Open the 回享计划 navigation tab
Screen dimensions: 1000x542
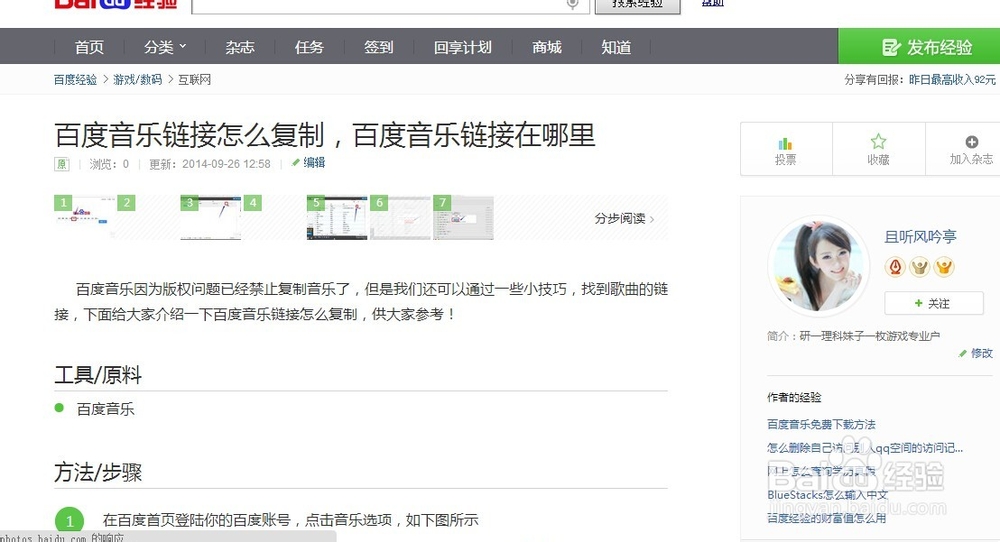[x=463, y=47]
